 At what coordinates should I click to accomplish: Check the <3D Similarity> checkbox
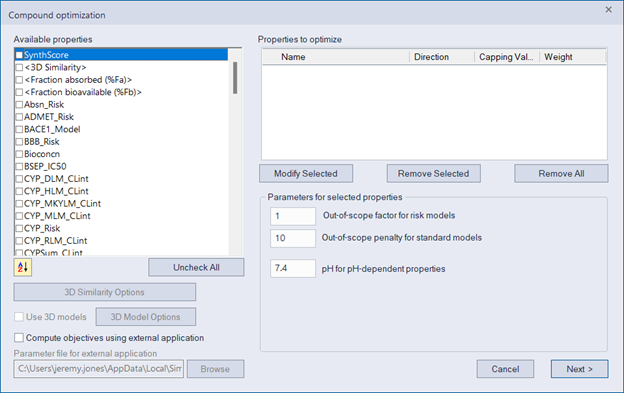pos(19,67)
